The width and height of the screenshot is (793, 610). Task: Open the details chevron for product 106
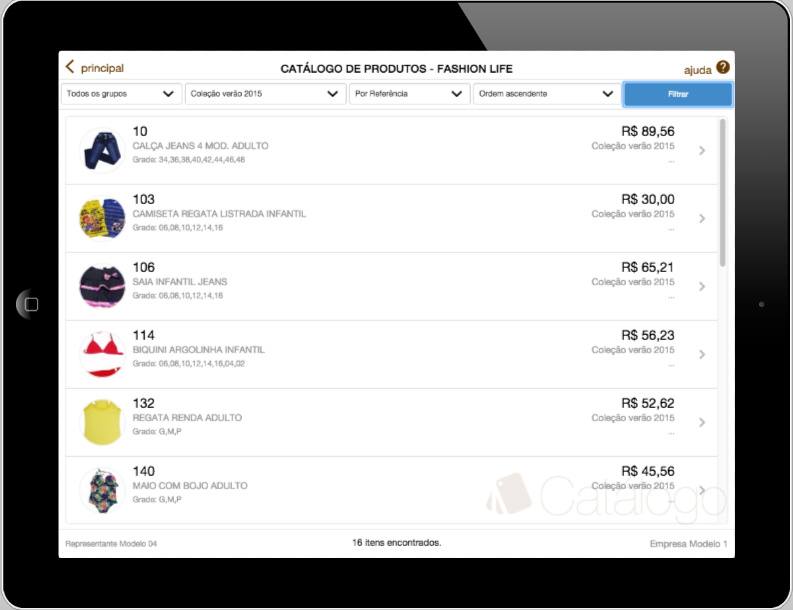702,286
